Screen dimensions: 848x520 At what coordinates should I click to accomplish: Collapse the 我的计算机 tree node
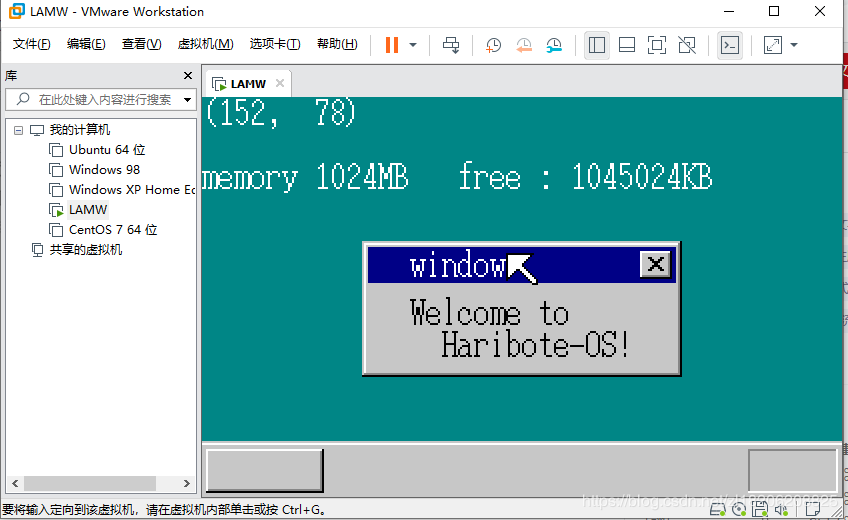tap(18, 130)
